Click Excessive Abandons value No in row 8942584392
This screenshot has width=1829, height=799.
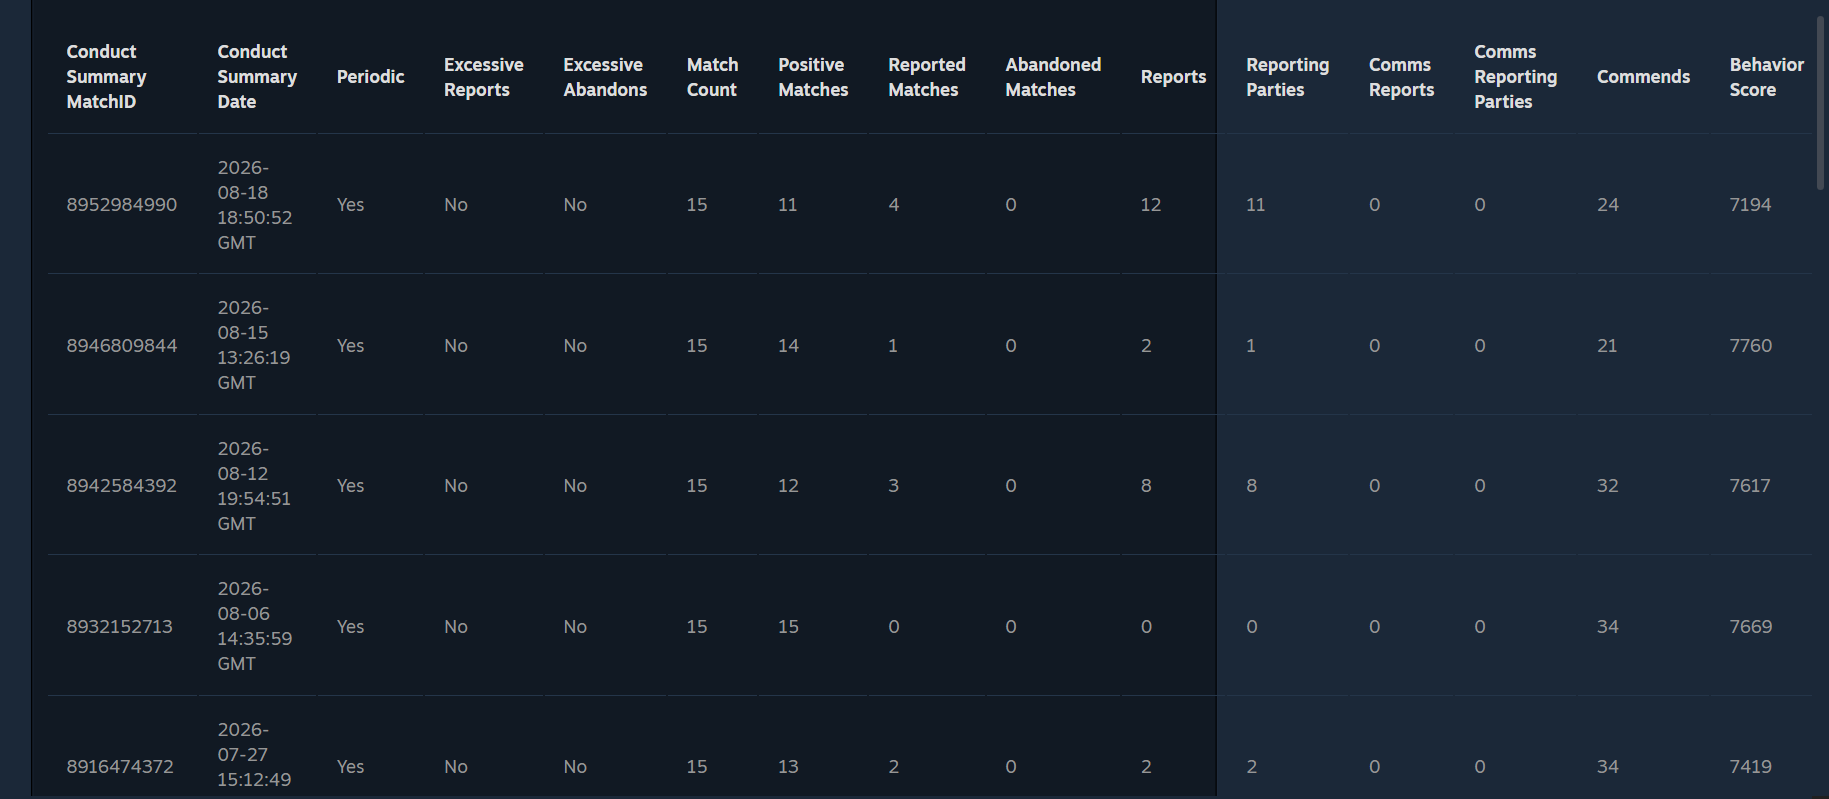click(575, 485)
